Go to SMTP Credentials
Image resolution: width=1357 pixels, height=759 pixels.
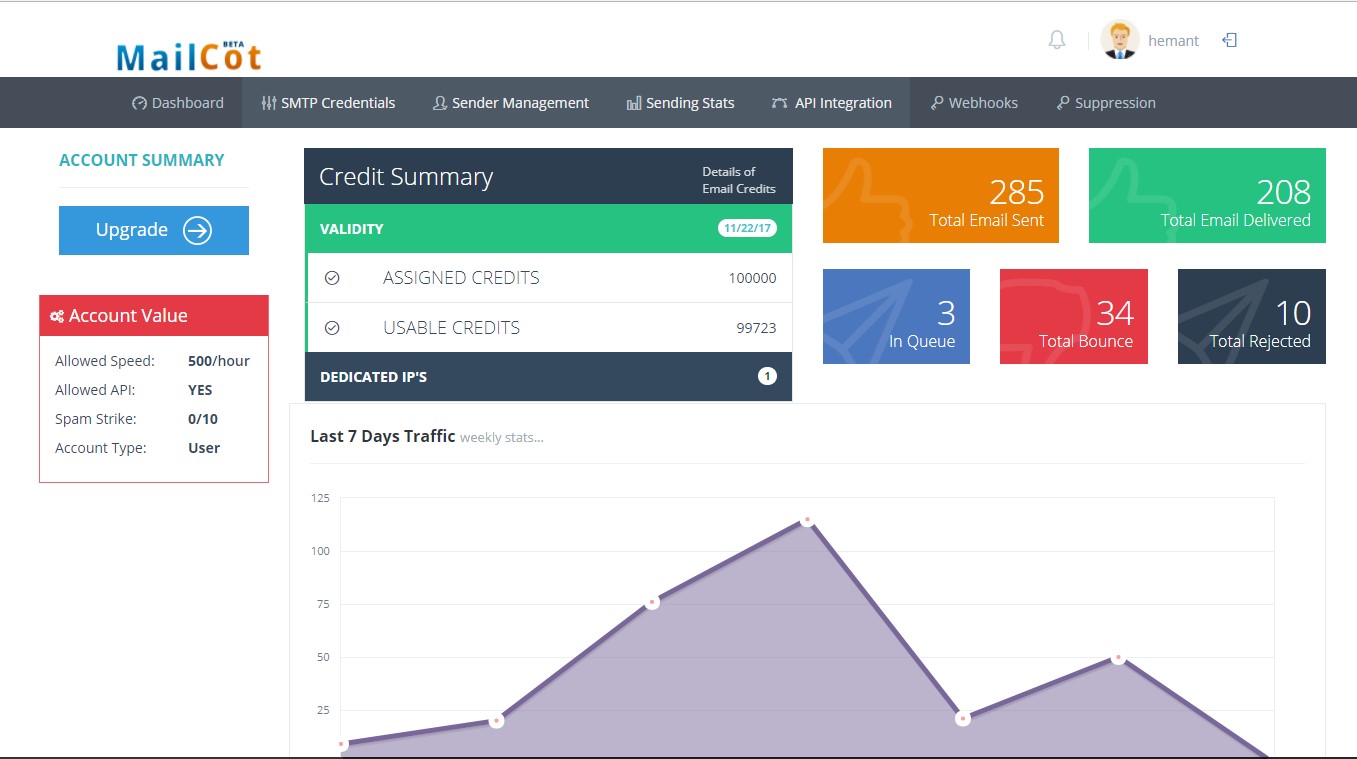click(x=328, y=103)
